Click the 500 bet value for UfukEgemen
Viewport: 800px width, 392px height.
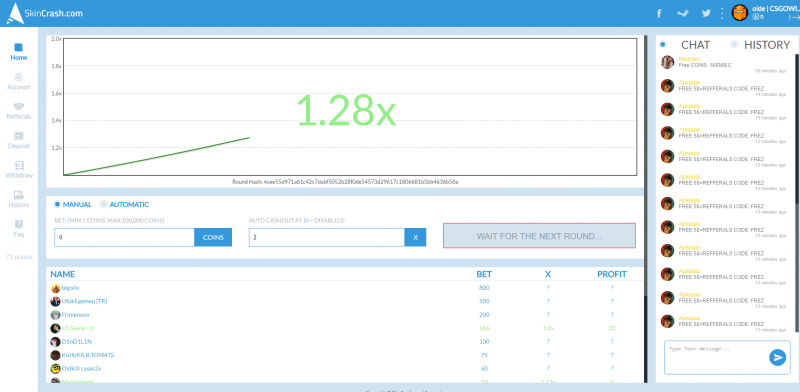[x=484, y=301]
